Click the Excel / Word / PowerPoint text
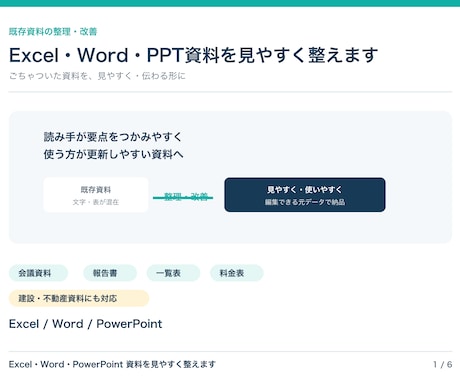Image resolution: width=460 pixels, height=380 pixels. click(85, 324)
